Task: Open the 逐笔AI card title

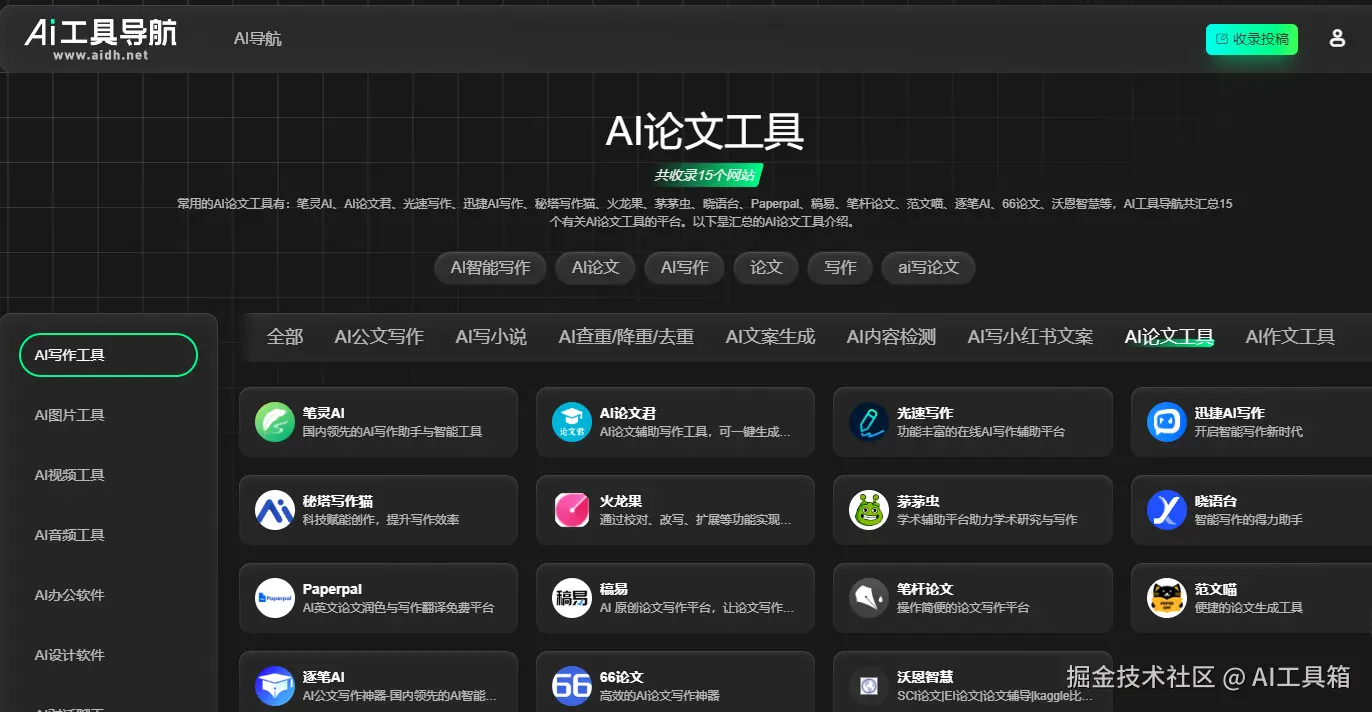Action: click(x=324, y=677)
